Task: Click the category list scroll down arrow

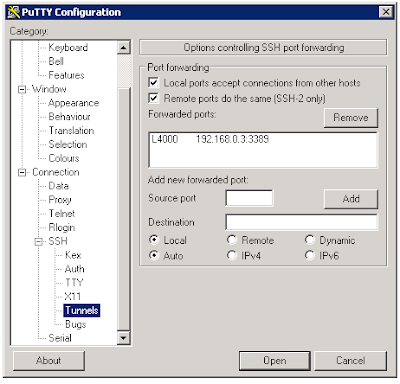Action: coord(124,338)
